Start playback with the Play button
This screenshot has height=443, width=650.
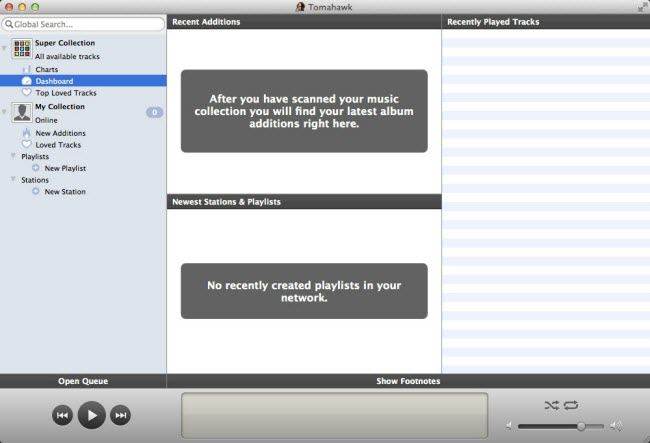92,415
